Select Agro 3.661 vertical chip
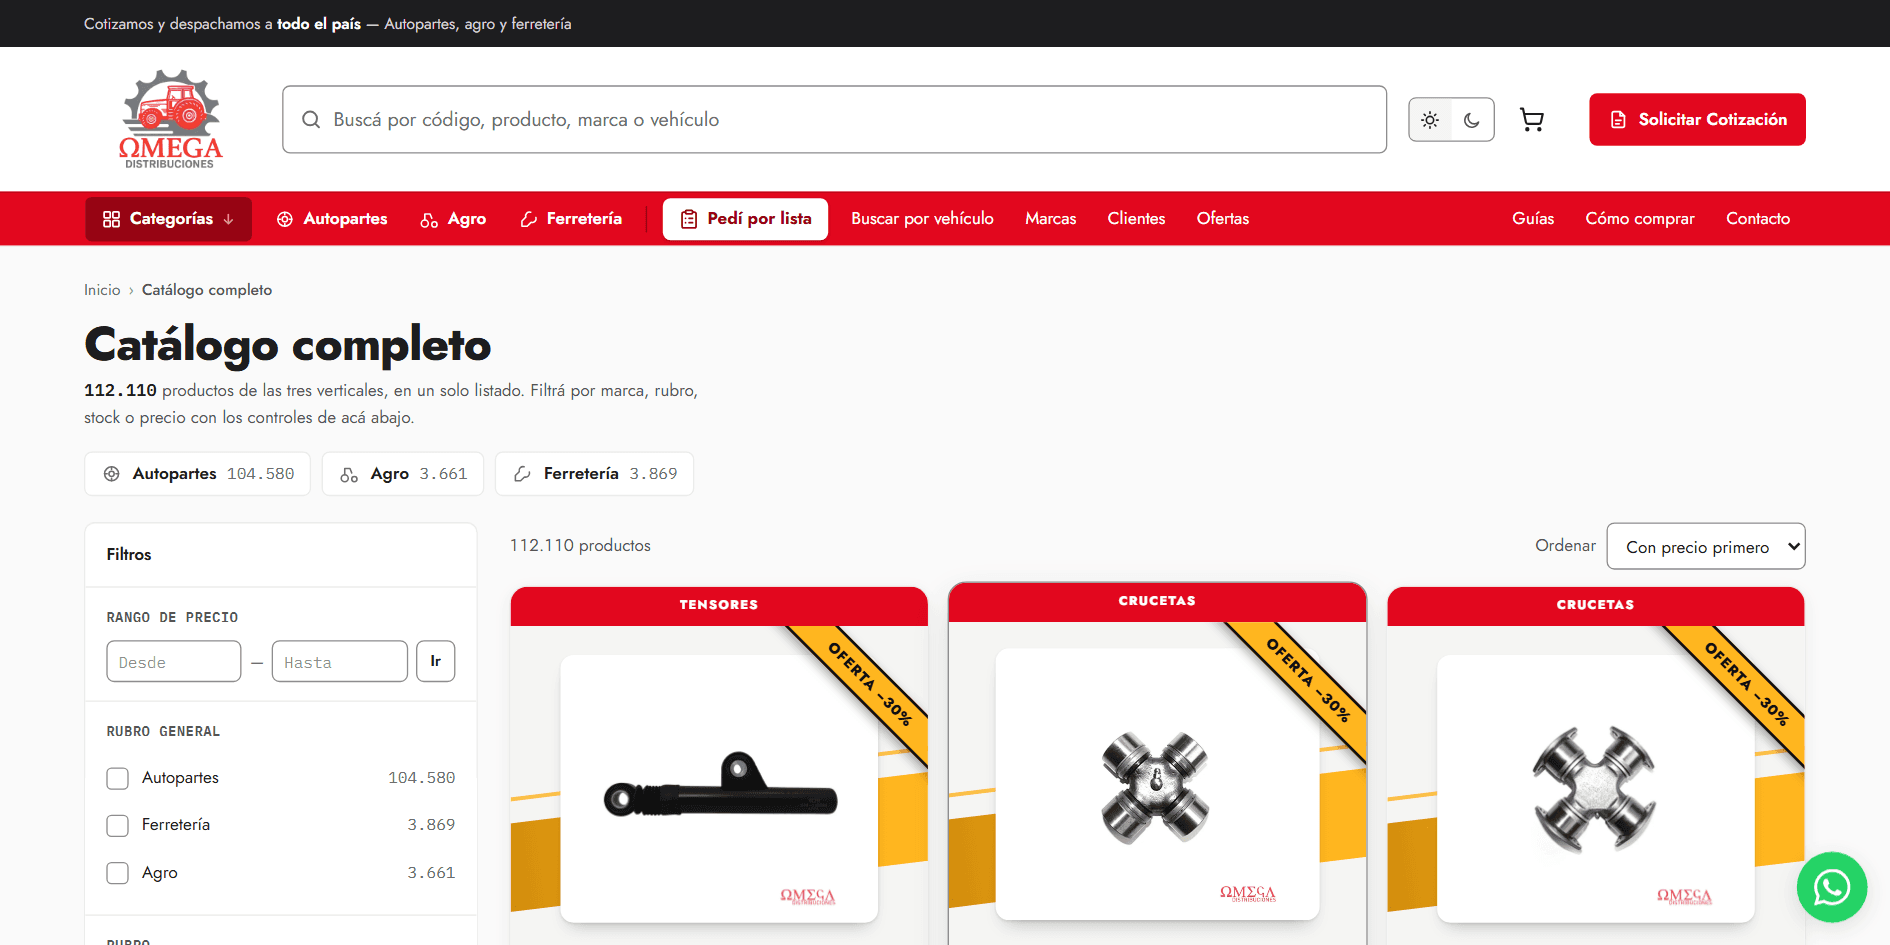This screenshot has height=945, width=1890. pos(402,474)
